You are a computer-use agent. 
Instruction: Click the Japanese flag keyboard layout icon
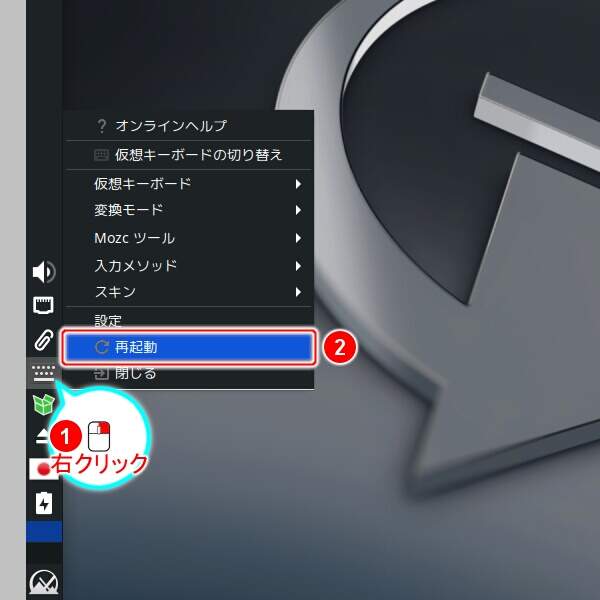pos(43,469)
